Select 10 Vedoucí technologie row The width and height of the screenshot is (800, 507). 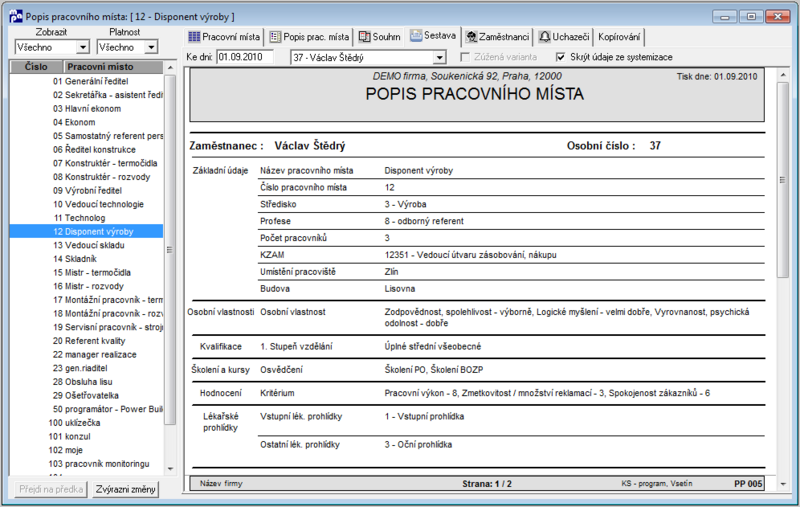(x=87, y=205)
